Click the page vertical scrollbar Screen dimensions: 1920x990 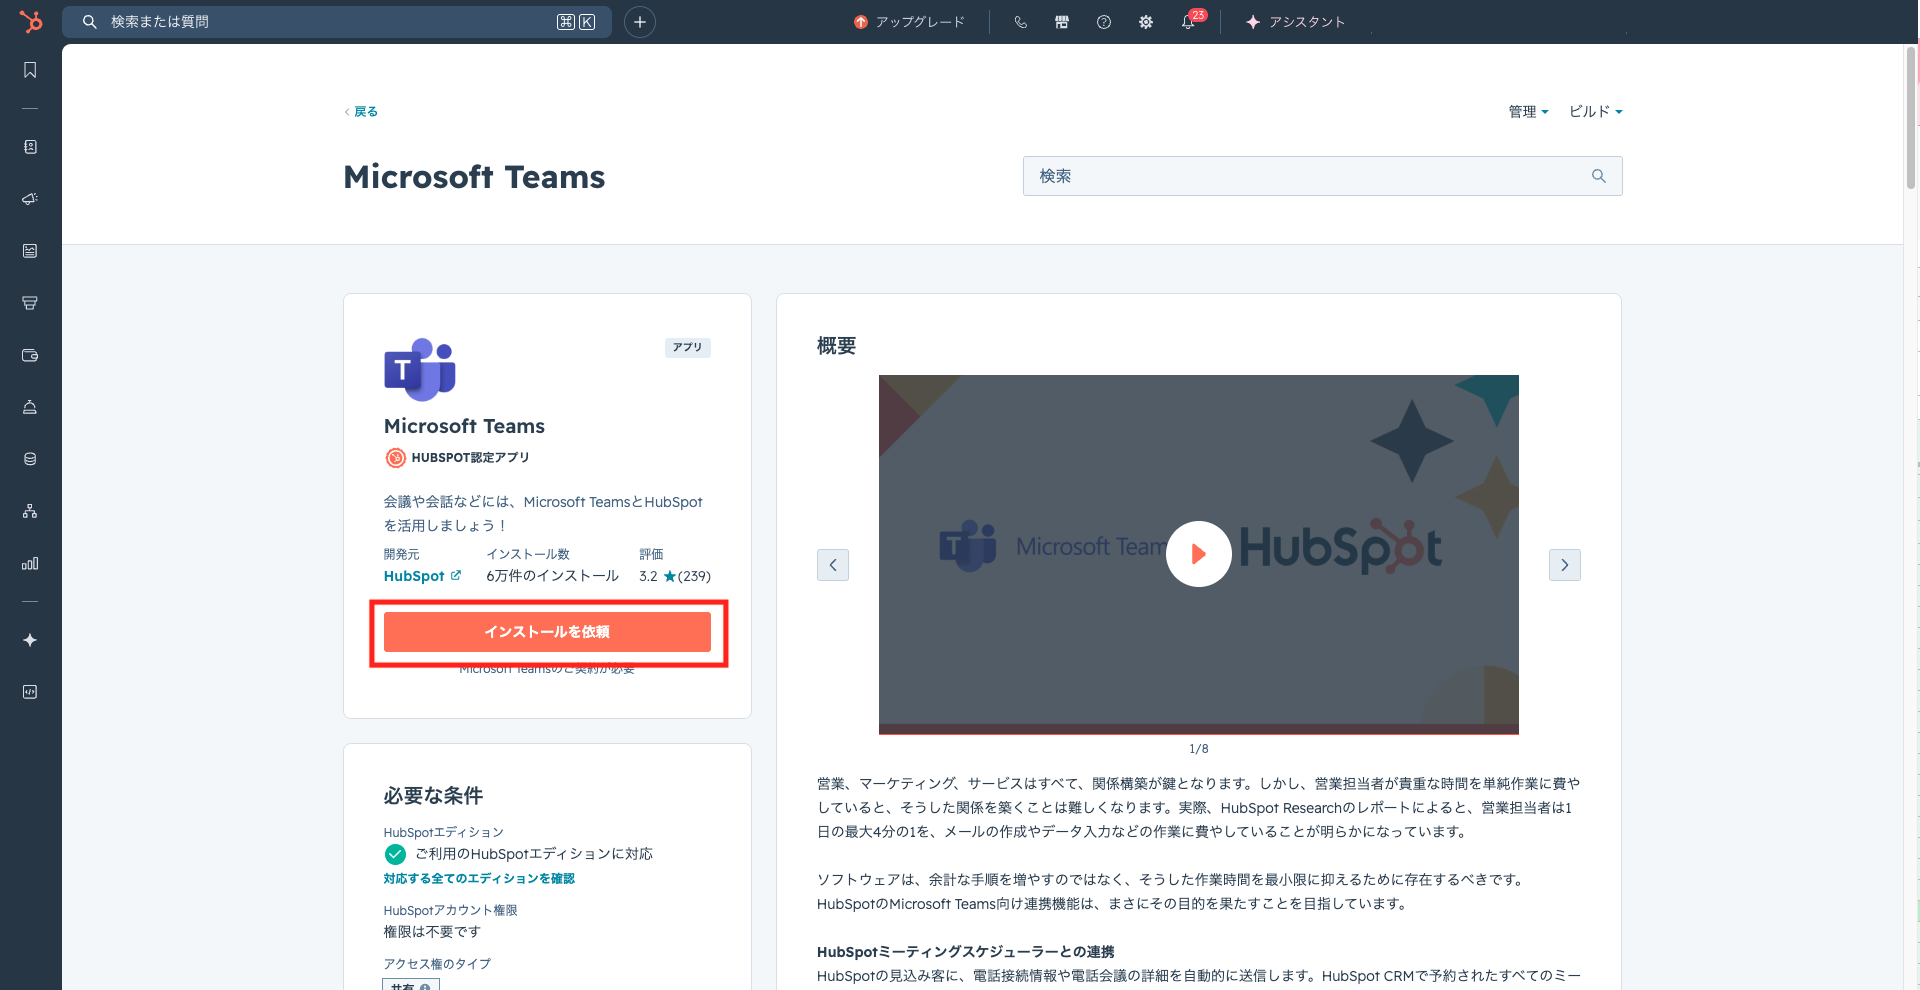tap(1911, 120)
